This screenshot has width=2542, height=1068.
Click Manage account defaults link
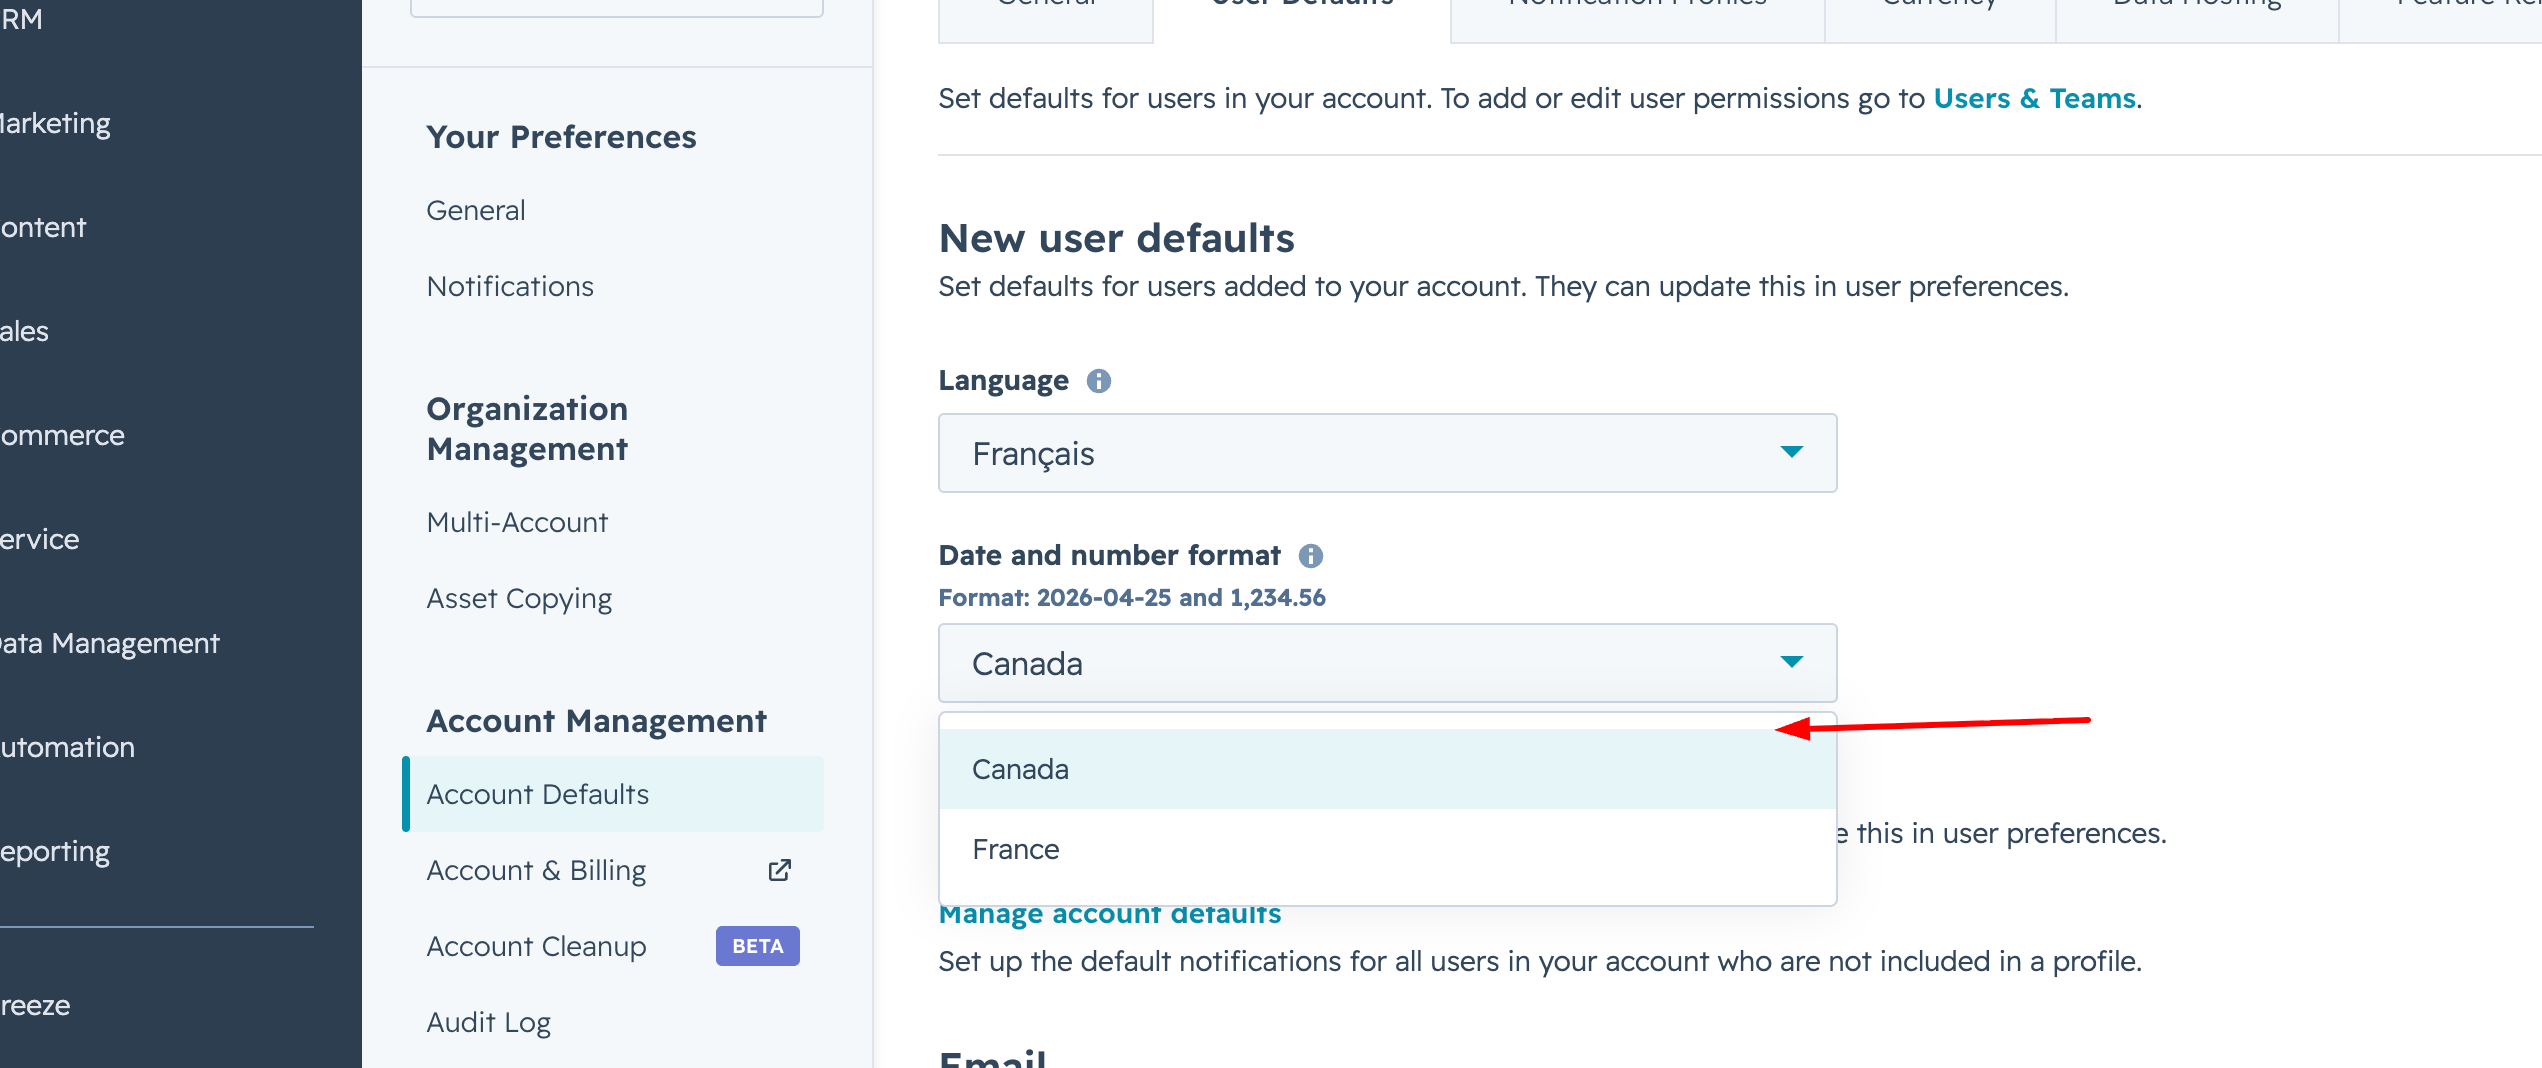1109,915
